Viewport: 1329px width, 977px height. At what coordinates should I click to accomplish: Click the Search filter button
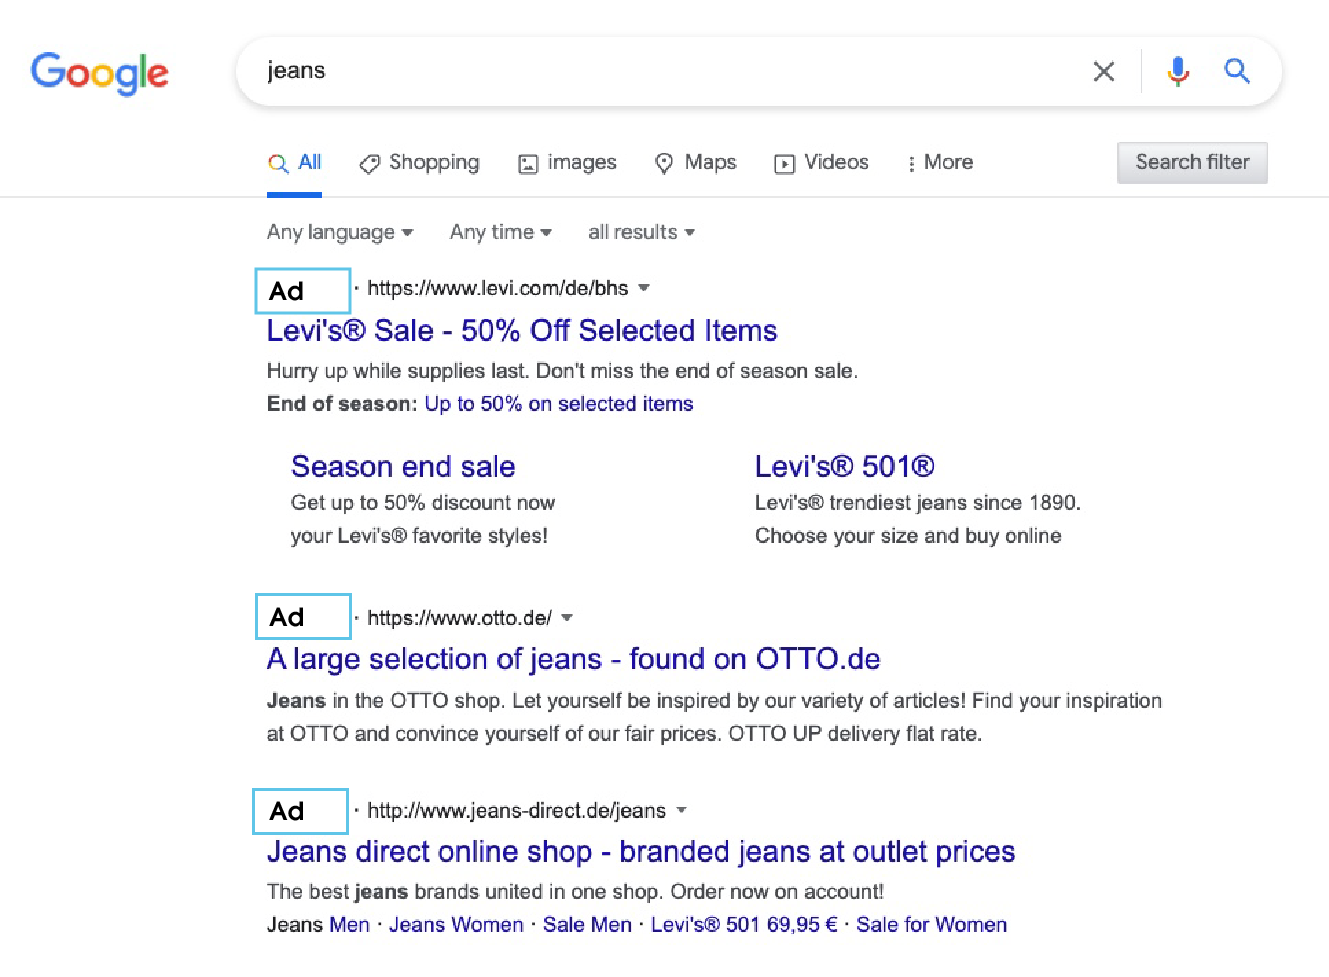point(1192,162)
